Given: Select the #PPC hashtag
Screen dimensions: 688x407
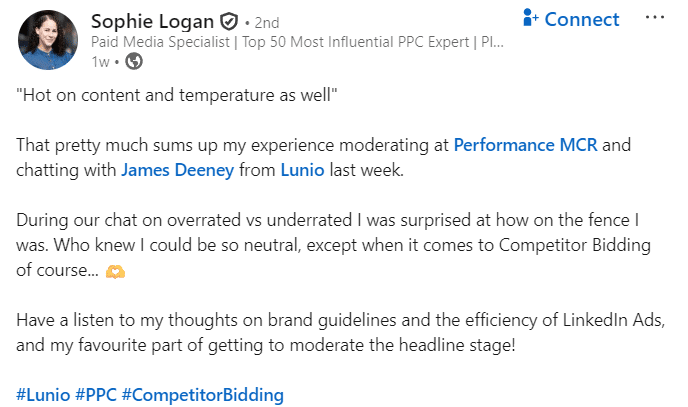Looking at the screenshot, I should (95, 395).
